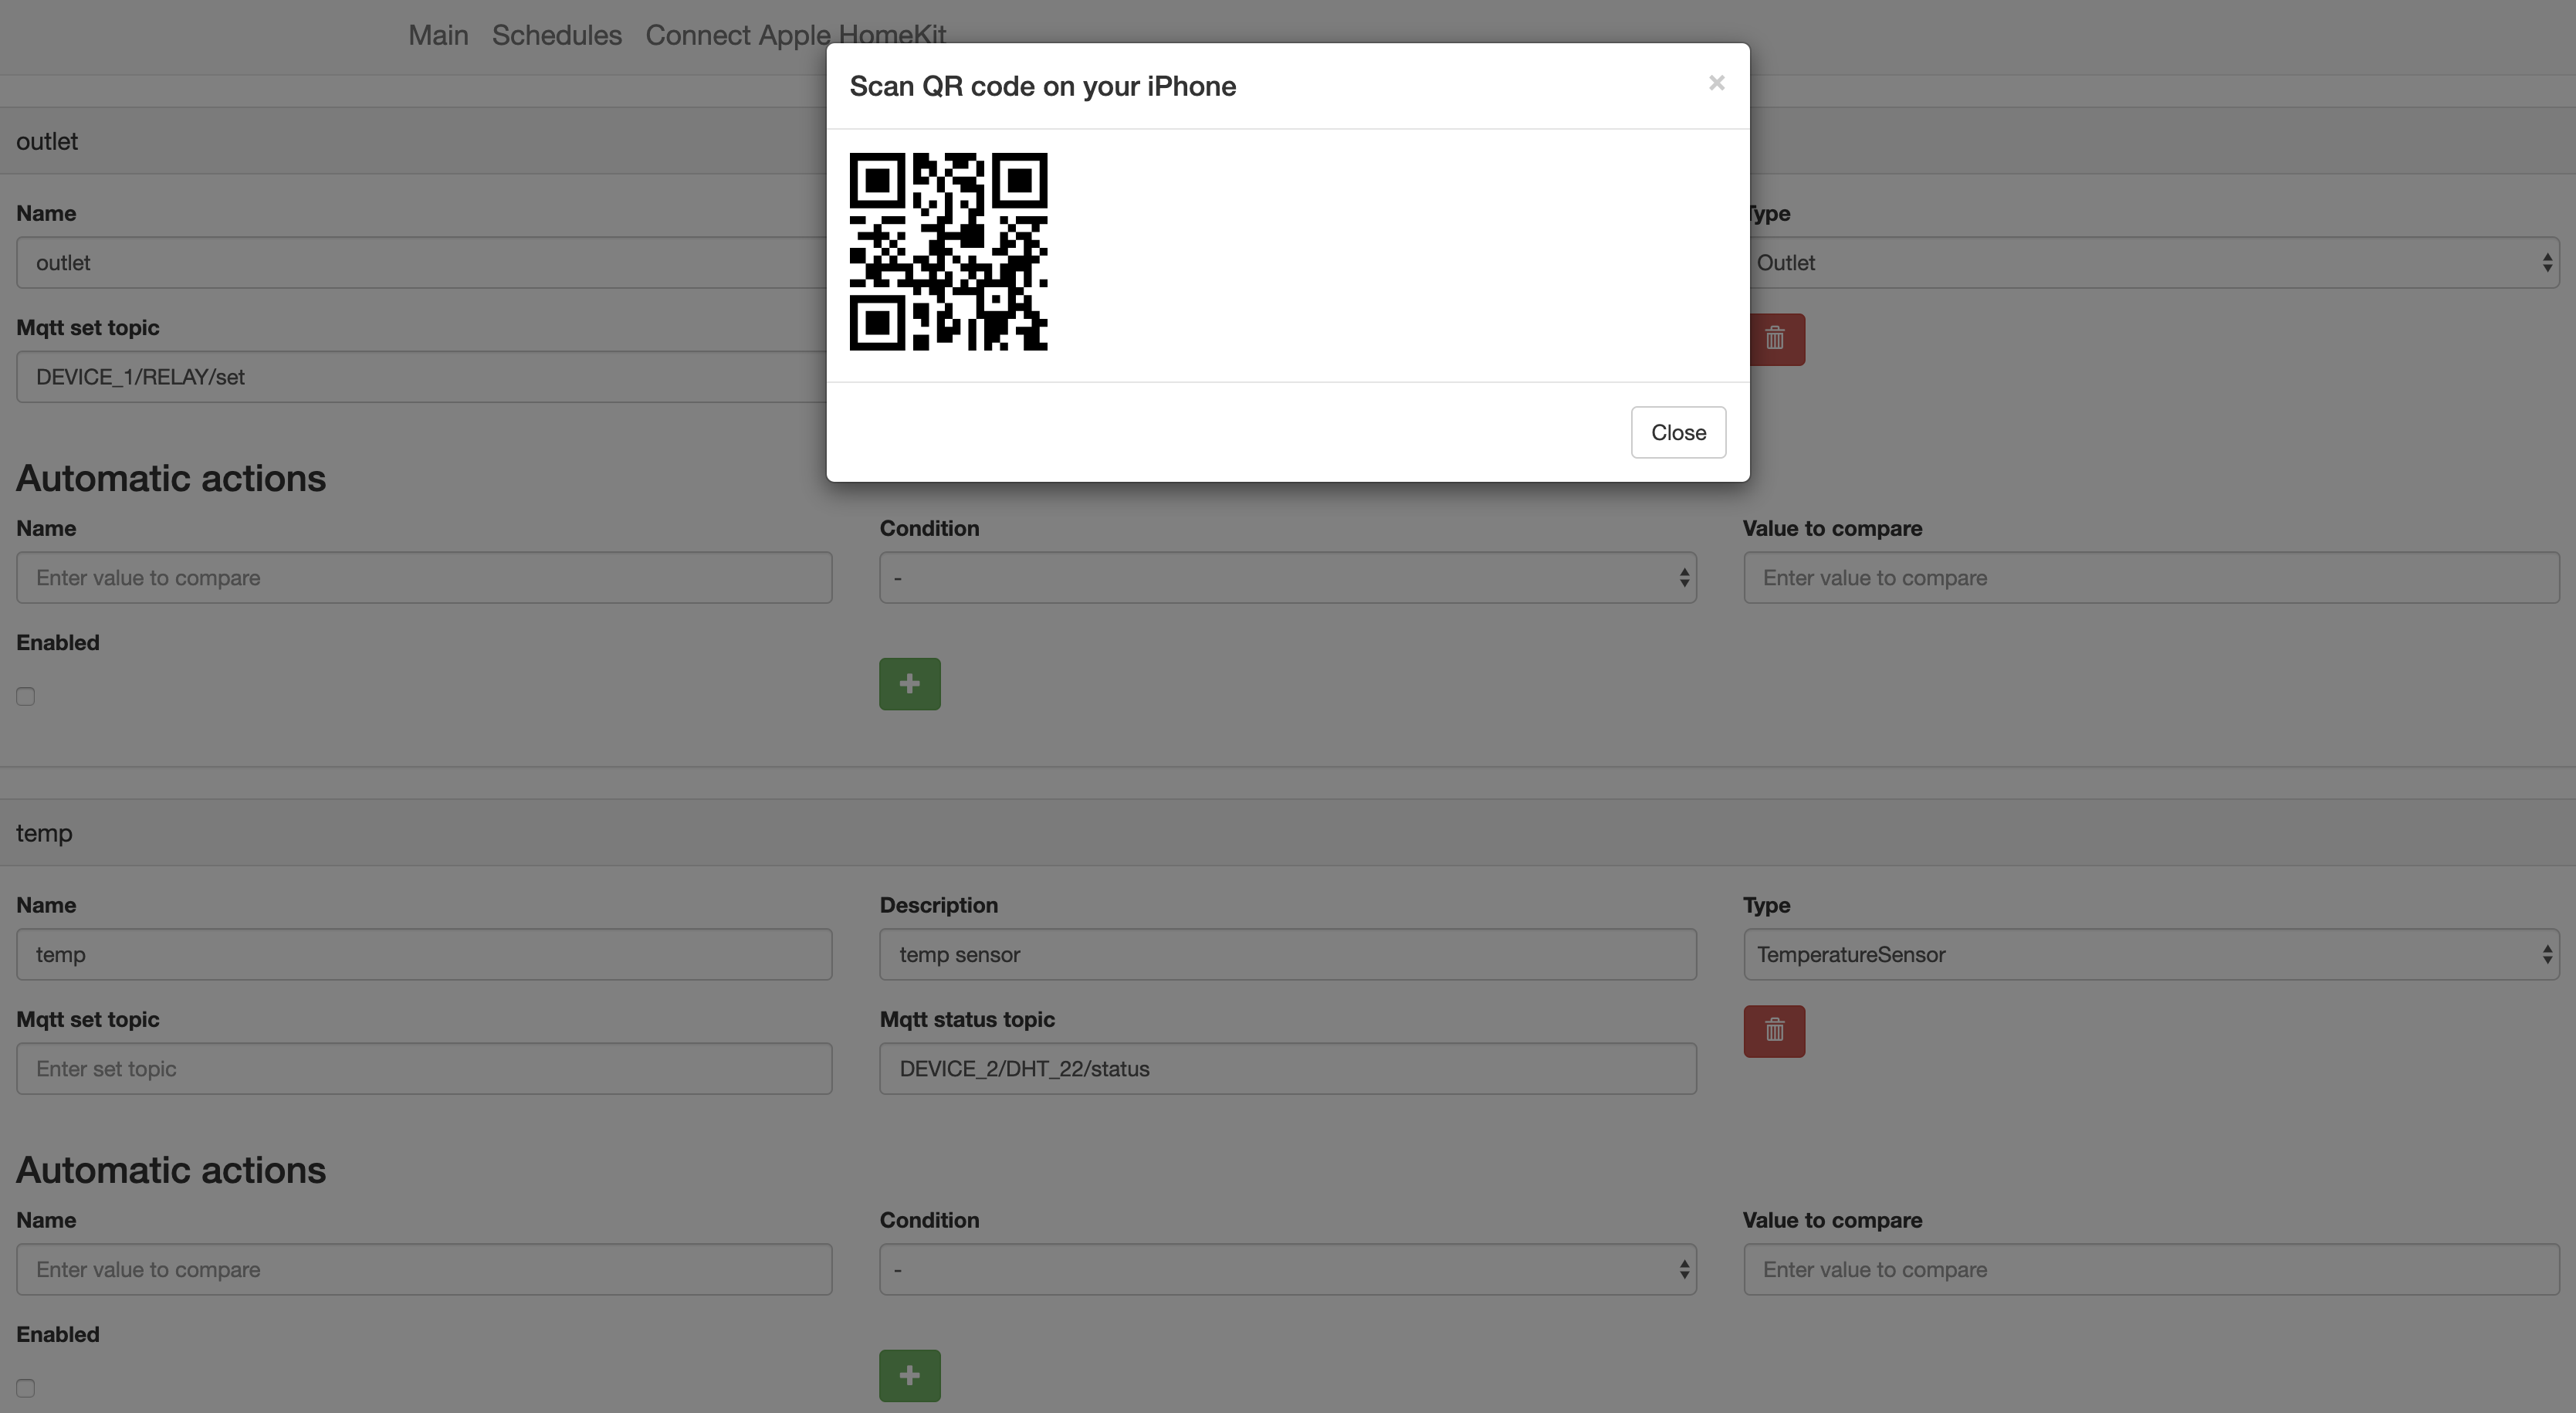The height and width of the screenshot is (1413, 2576).
Task: Edit the DEVICE_1/RELAY/set topic field
Action: point(424,377)
